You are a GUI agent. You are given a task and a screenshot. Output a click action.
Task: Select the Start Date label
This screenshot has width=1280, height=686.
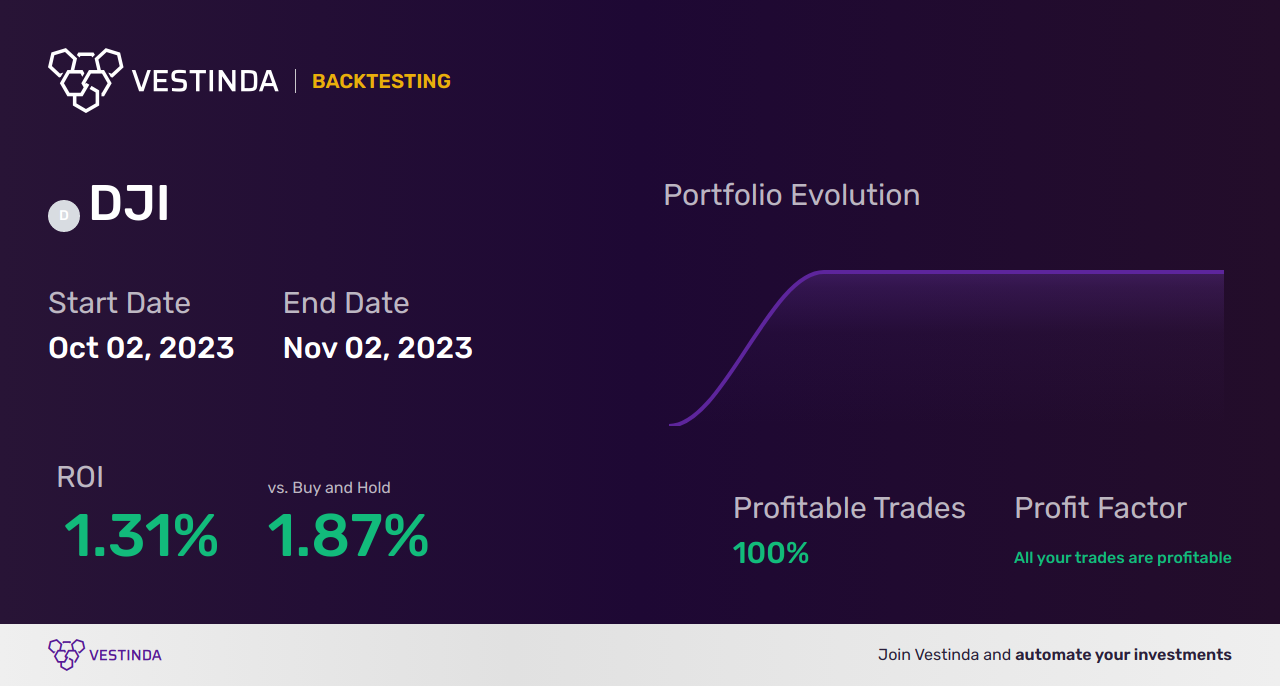(x=119, y=303)
